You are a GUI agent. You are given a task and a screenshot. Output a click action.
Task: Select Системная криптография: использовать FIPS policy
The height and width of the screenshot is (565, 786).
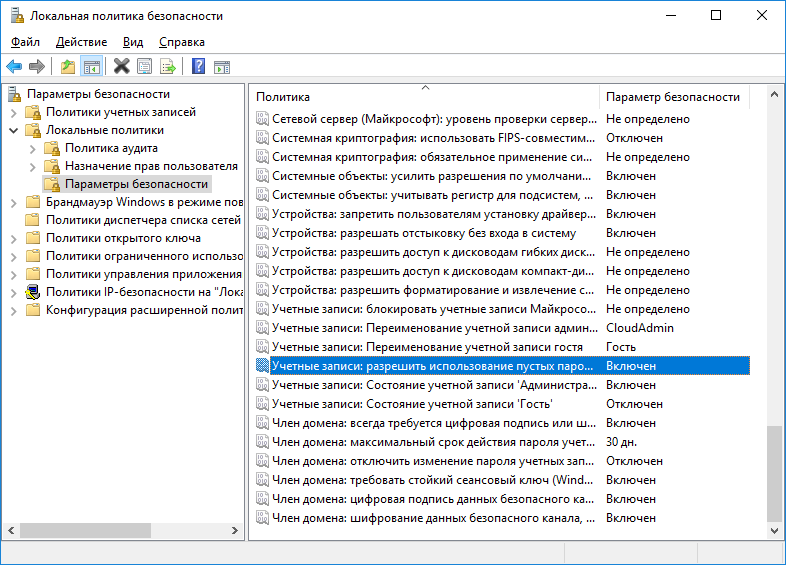tap(502, 138)
